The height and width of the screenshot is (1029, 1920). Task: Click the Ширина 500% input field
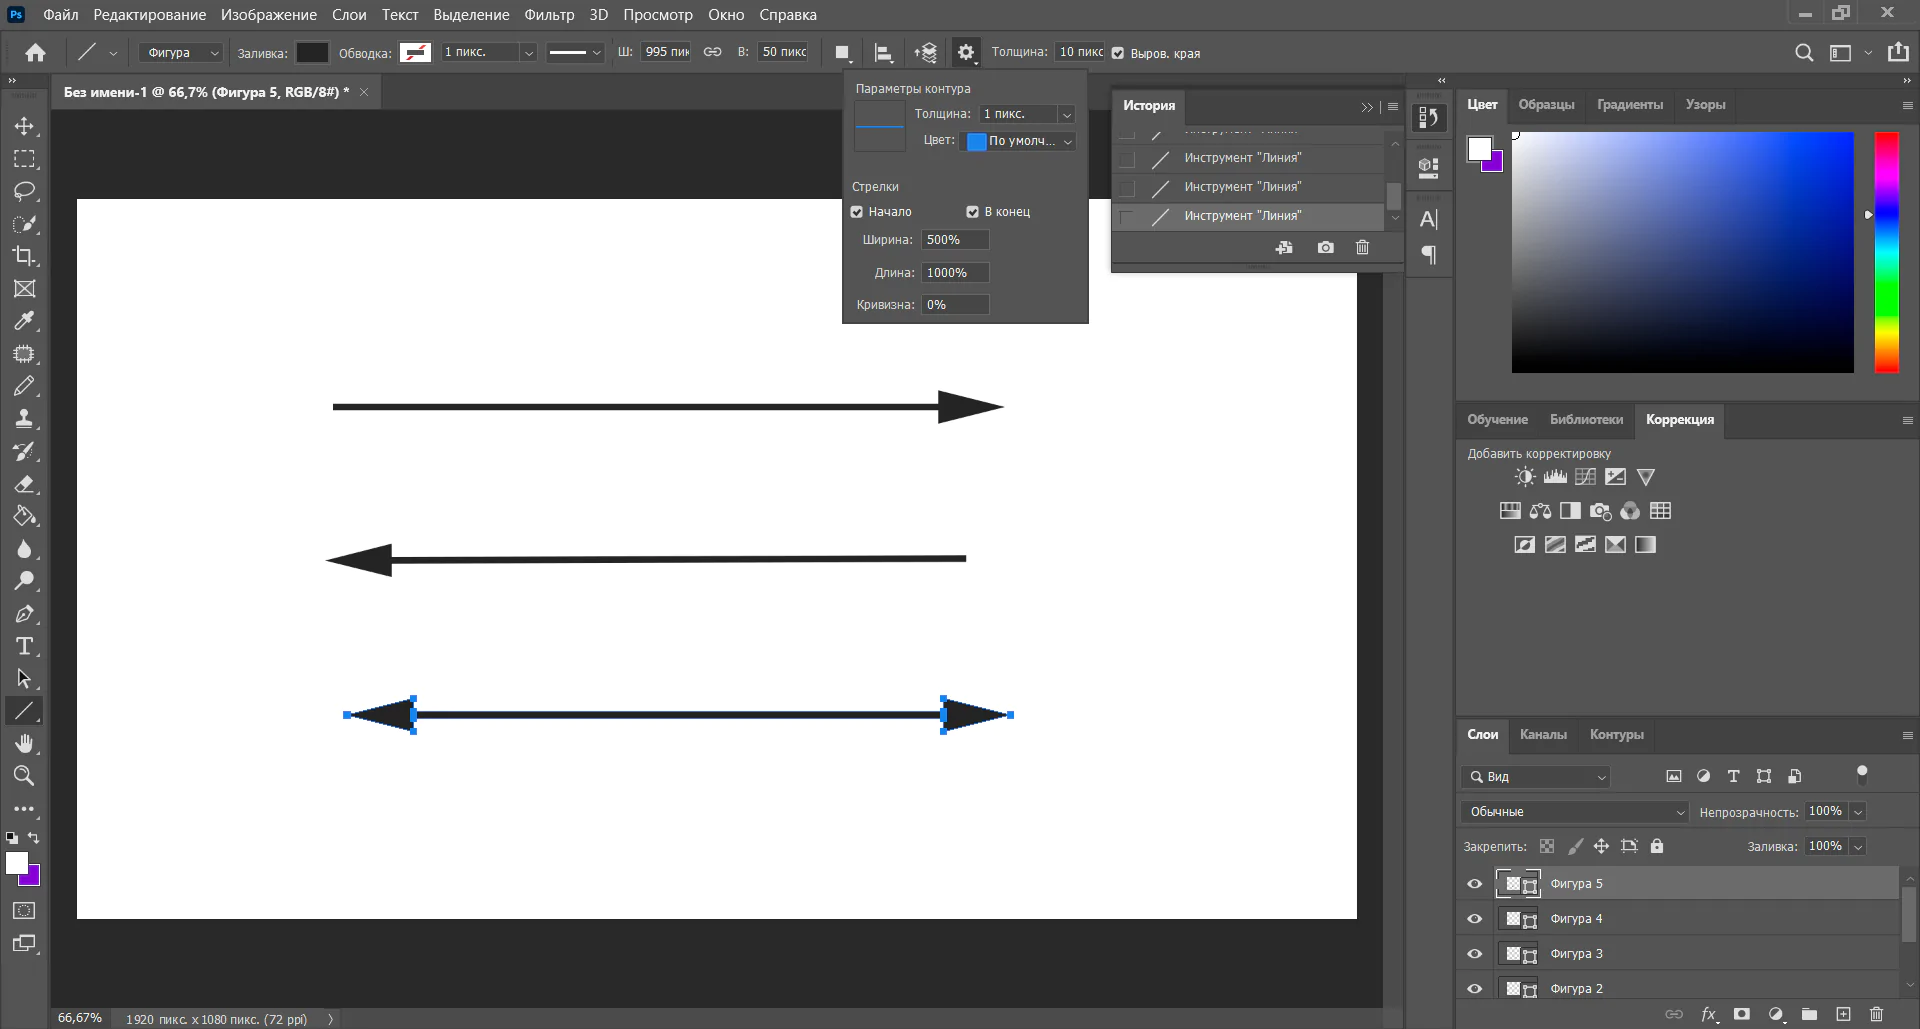click(954, 240)
